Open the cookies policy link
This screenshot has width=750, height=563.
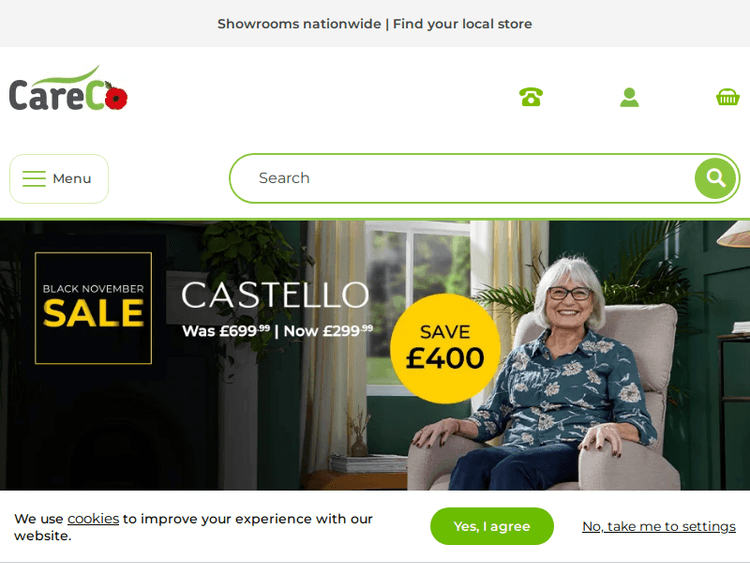coord(93,519)
